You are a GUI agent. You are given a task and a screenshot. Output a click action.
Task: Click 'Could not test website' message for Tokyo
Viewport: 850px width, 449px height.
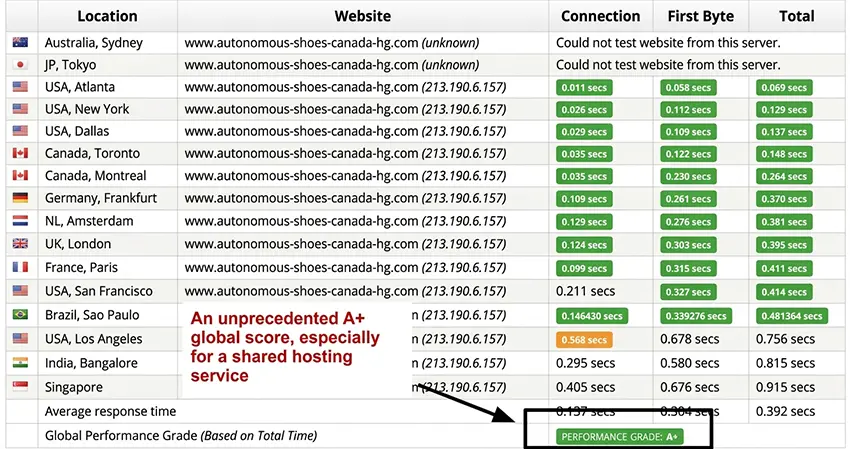668,65
